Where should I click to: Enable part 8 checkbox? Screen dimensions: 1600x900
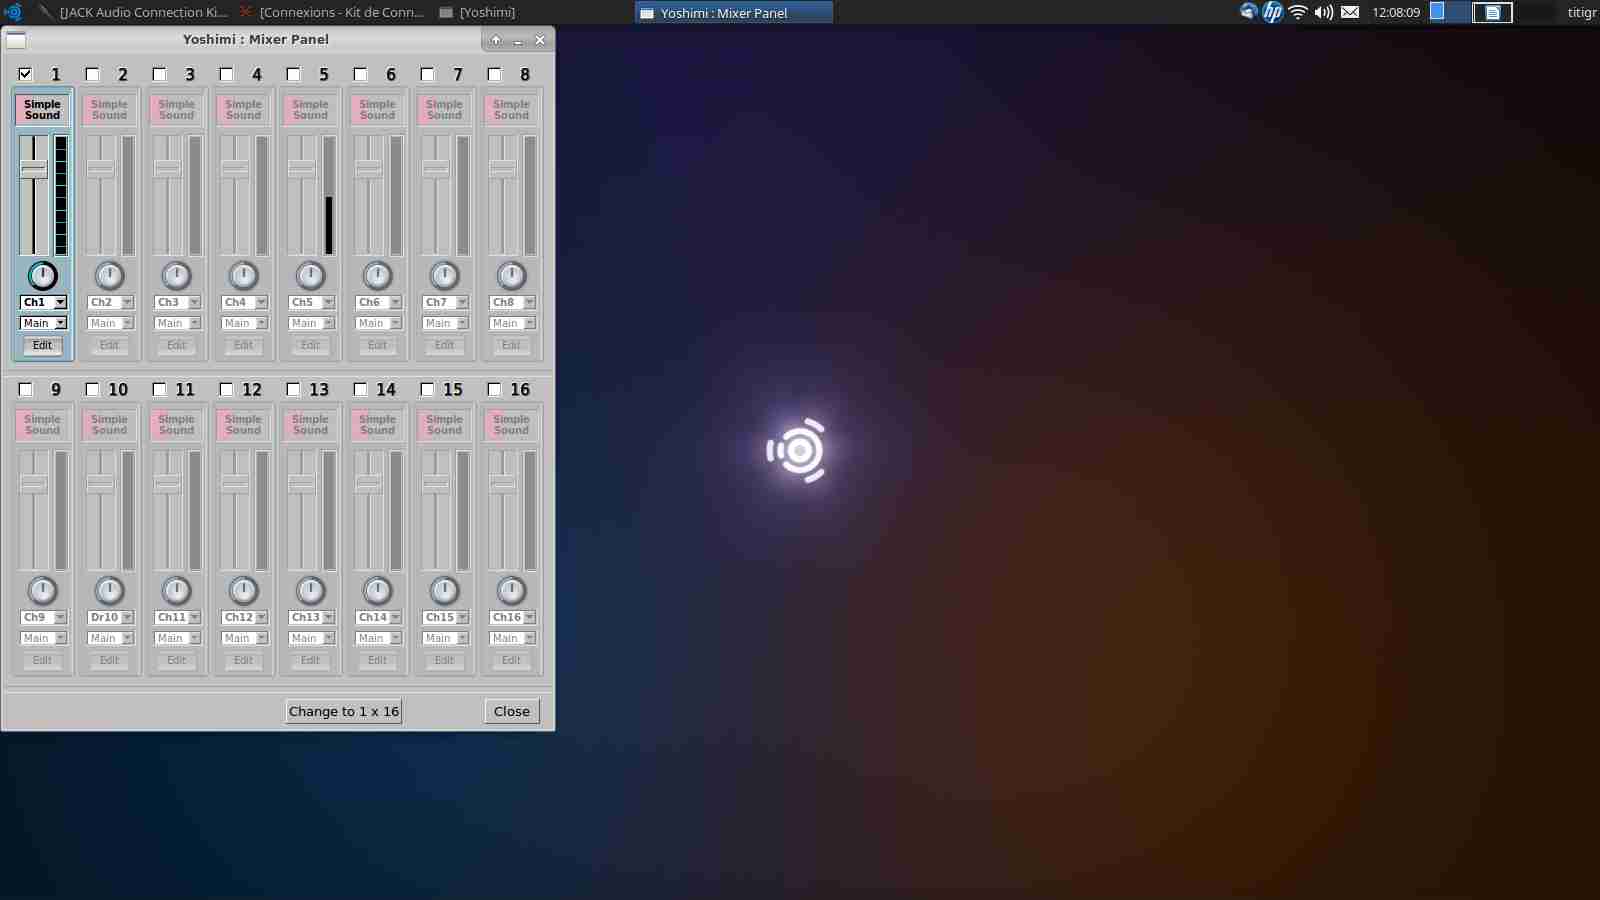[x=494, y=74]
